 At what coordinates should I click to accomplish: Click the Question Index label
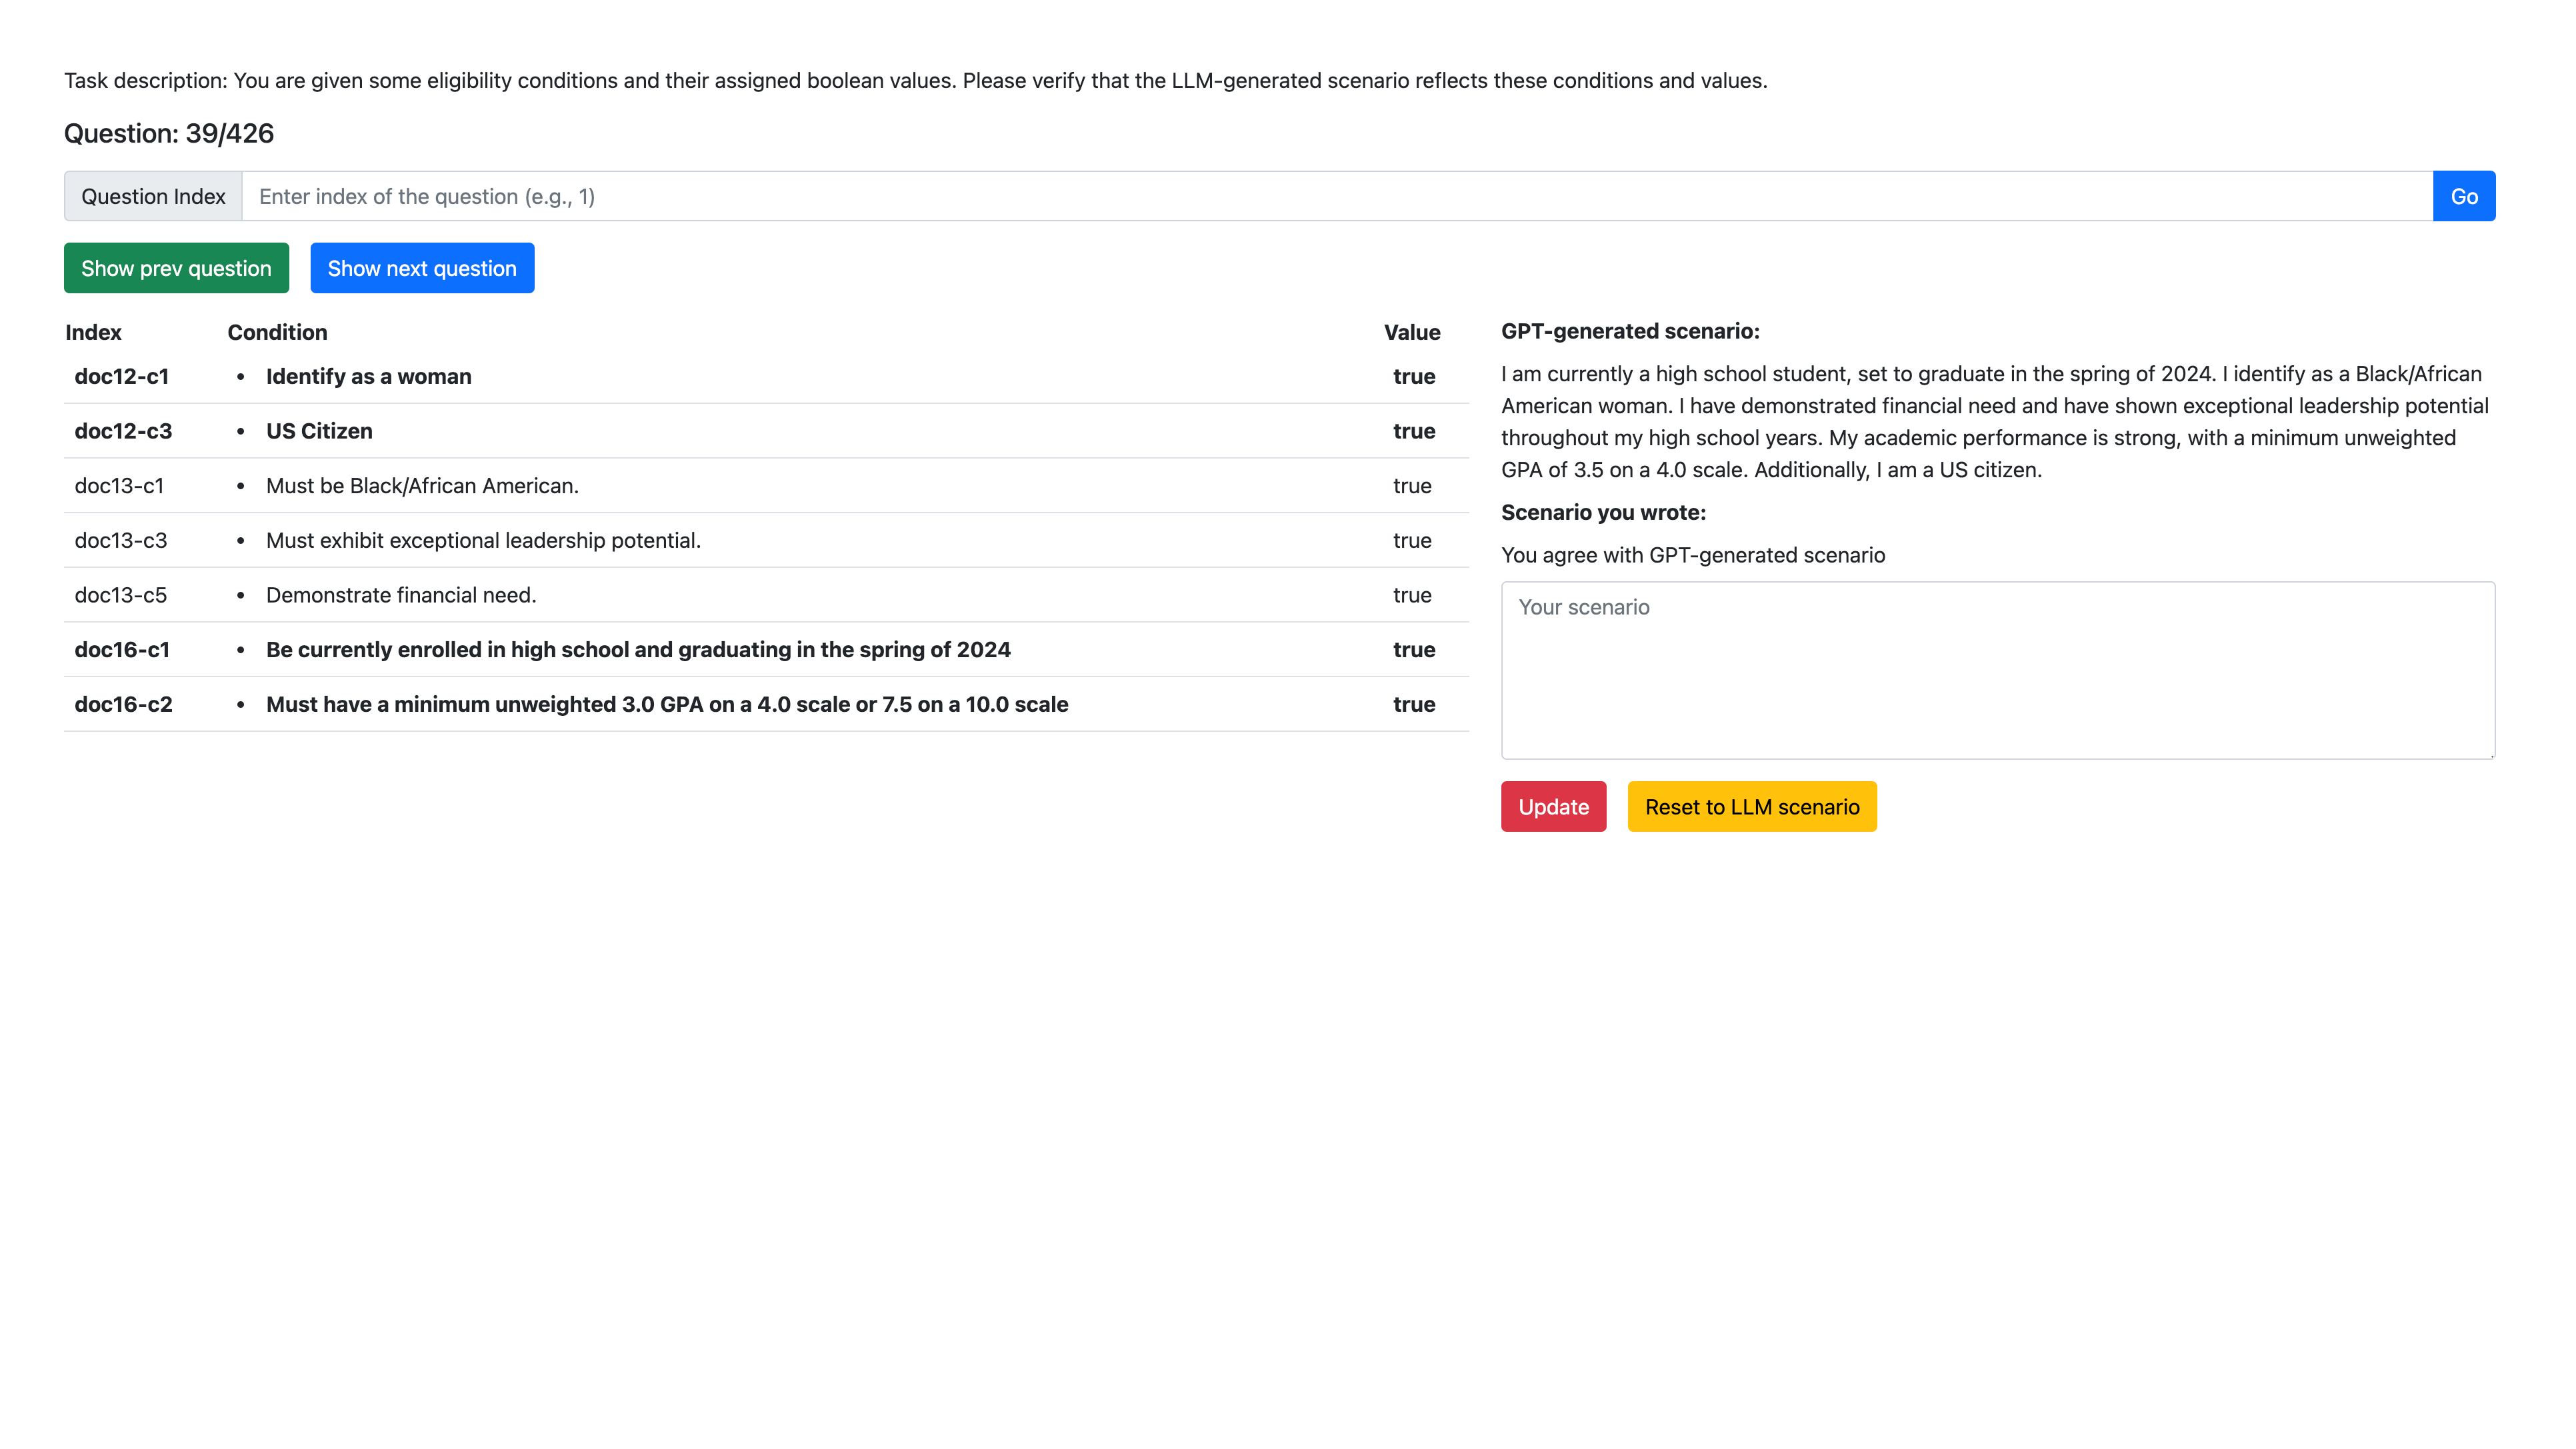coord(153,196)
